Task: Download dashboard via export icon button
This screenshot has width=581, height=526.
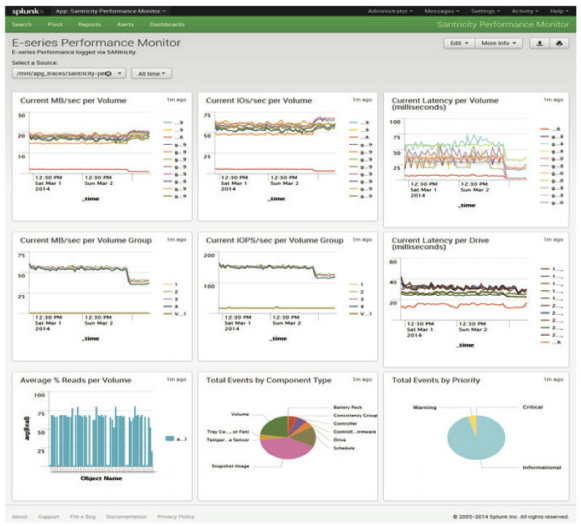Action: 540,43
